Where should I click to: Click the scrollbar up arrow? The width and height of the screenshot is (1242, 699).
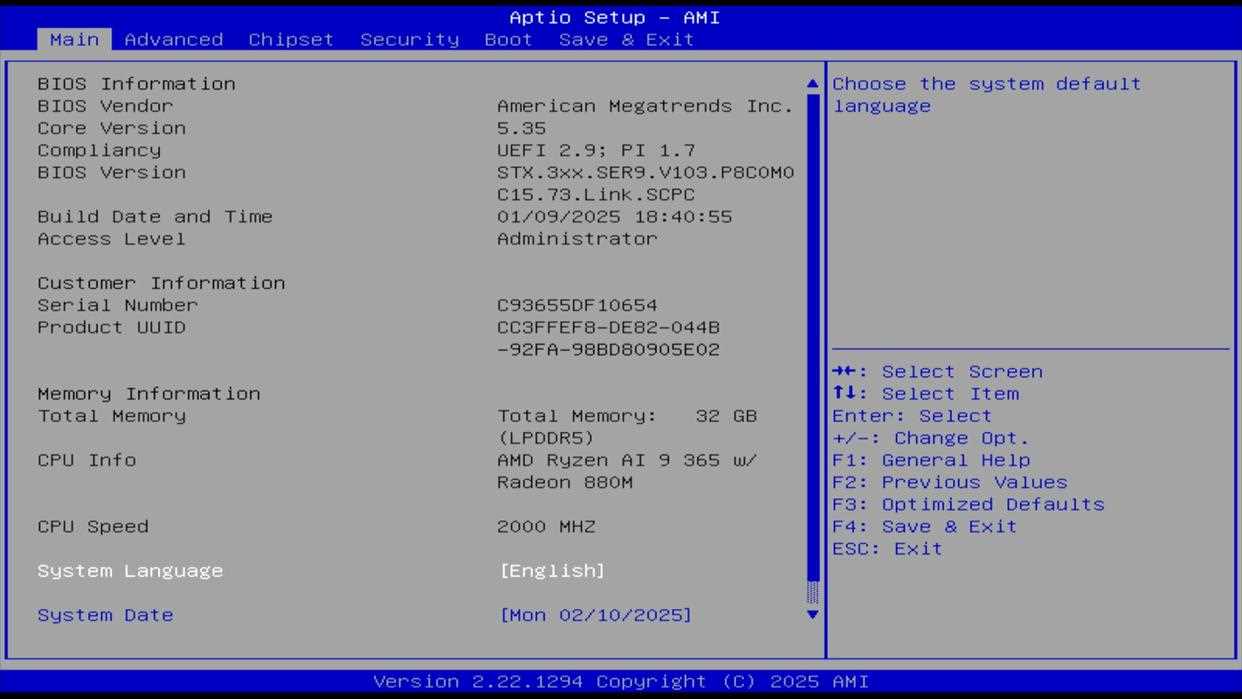(x=812, y=84)
